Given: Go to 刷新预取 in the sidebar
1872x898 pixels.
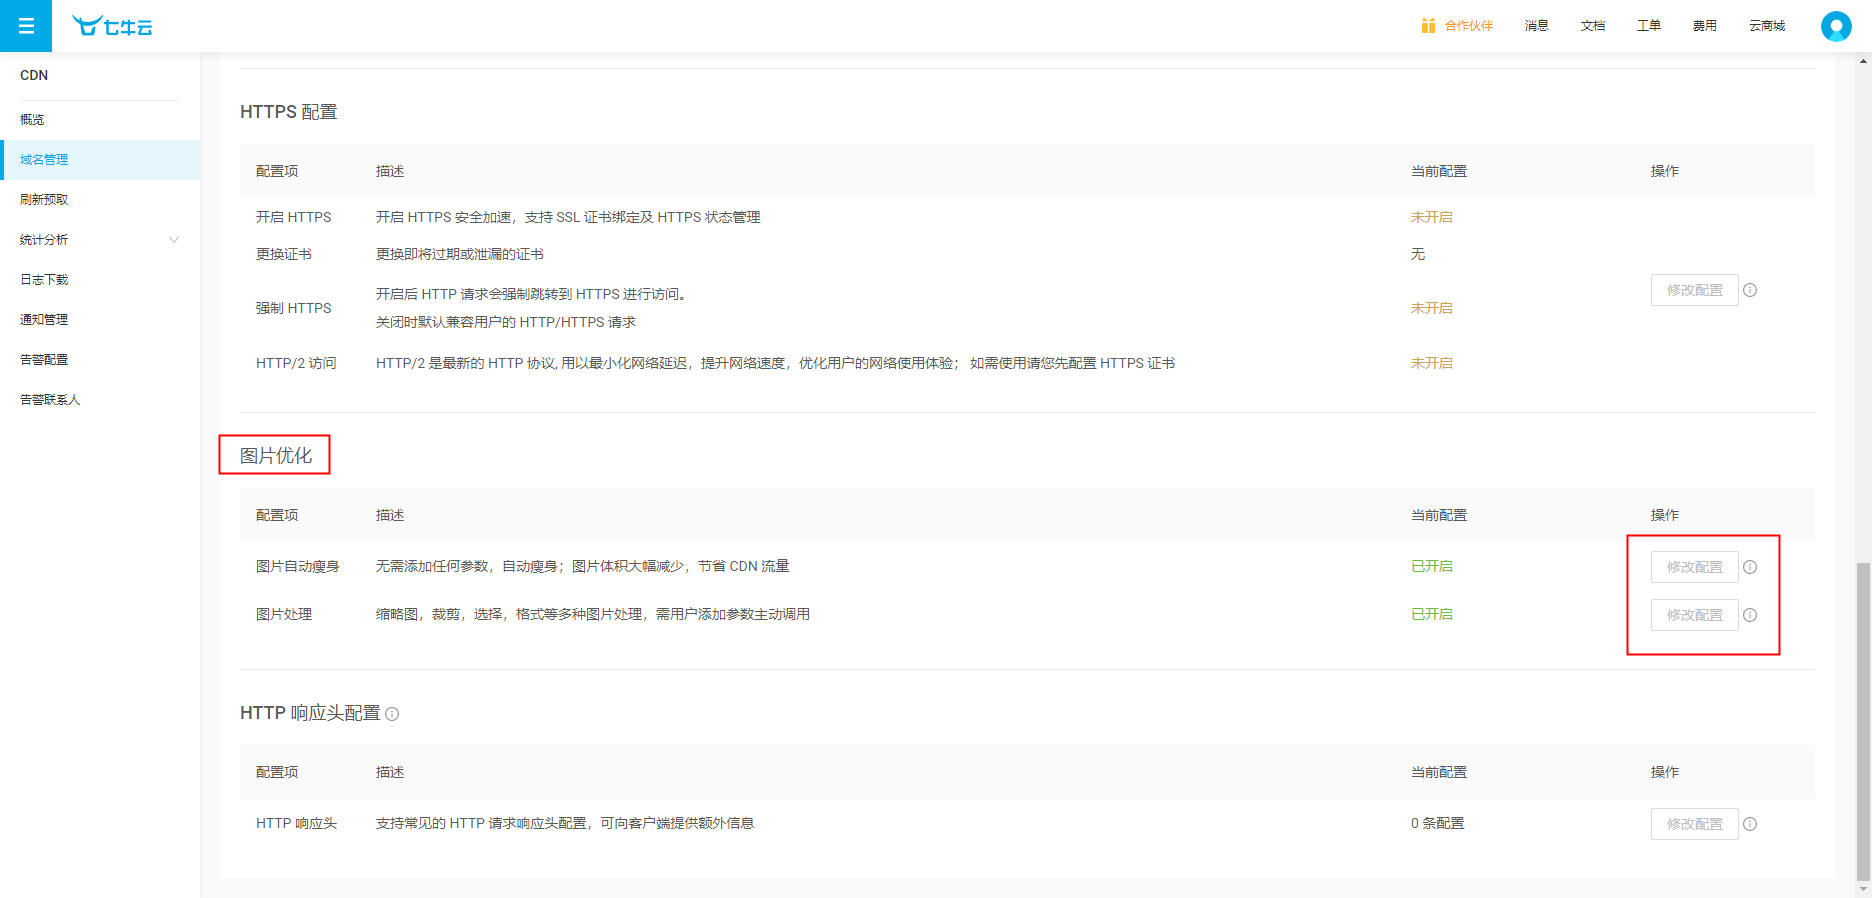Looking at the screenshot, I should pos(100,200).
